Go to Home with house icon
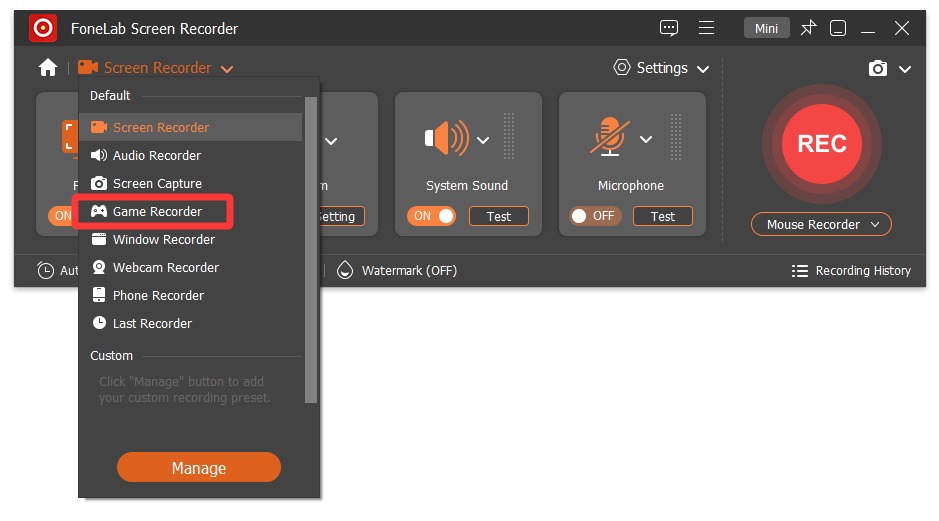Viewport: 939px width, 521px height. (48, 68)
